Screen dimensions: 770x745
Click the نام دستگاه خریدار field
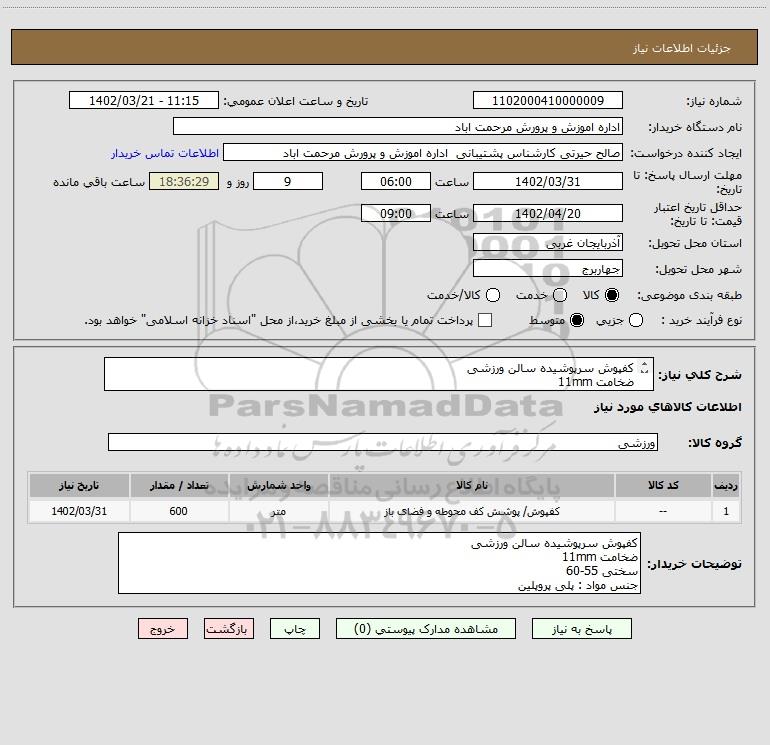pyautogui.click(x=398, y=126)
